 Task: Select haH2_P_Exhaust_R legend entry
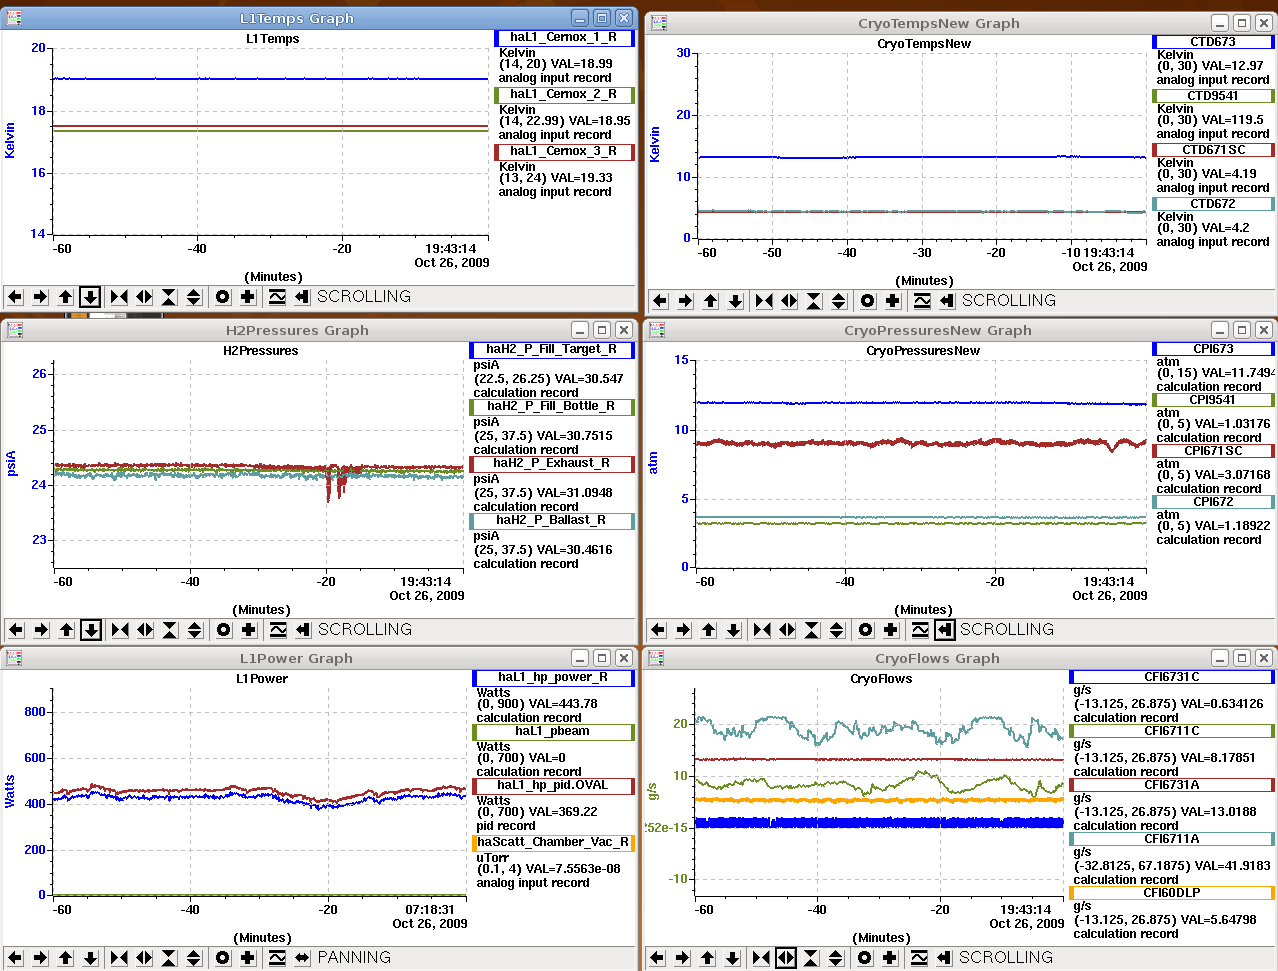[552, 464]
